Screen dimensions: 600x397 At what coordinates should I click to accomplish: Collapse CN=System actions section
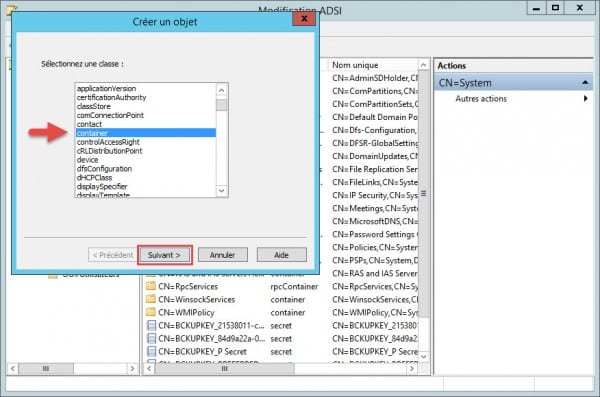(x=585, y=83)
